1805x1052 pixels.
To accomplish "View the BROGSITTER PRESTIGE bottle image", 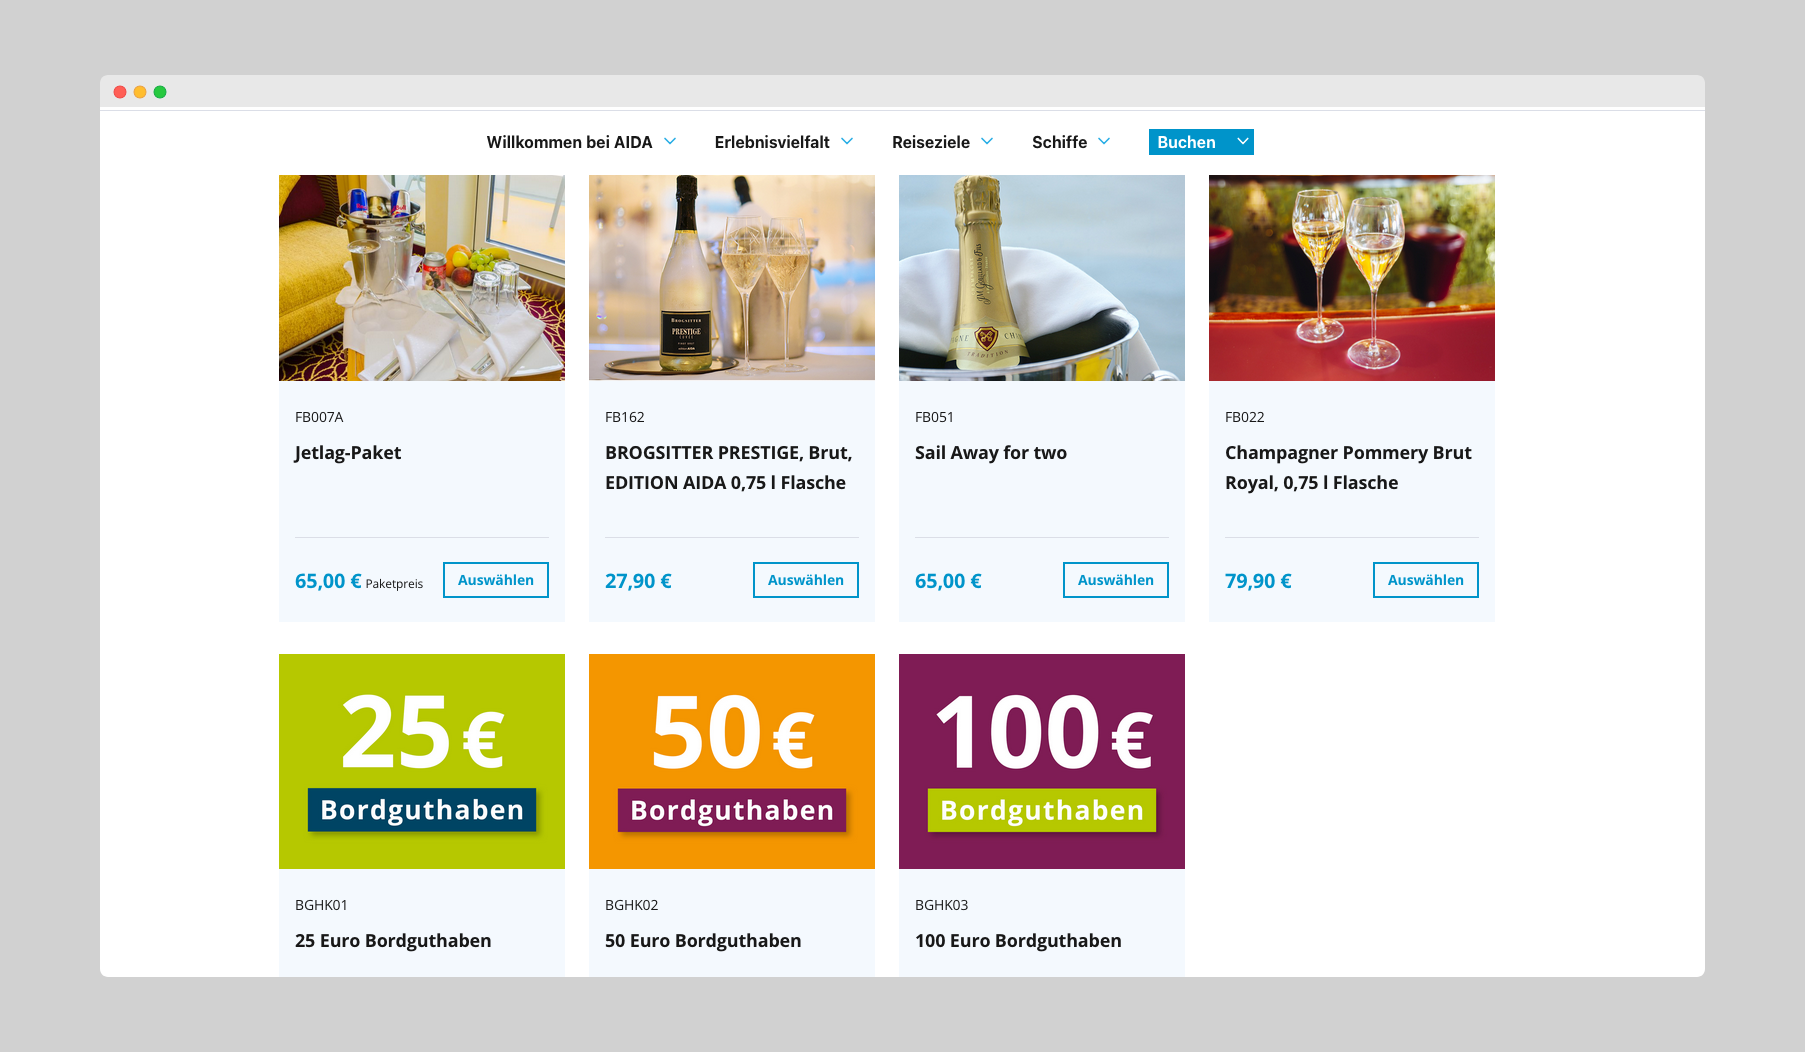I will pos(732,278).
